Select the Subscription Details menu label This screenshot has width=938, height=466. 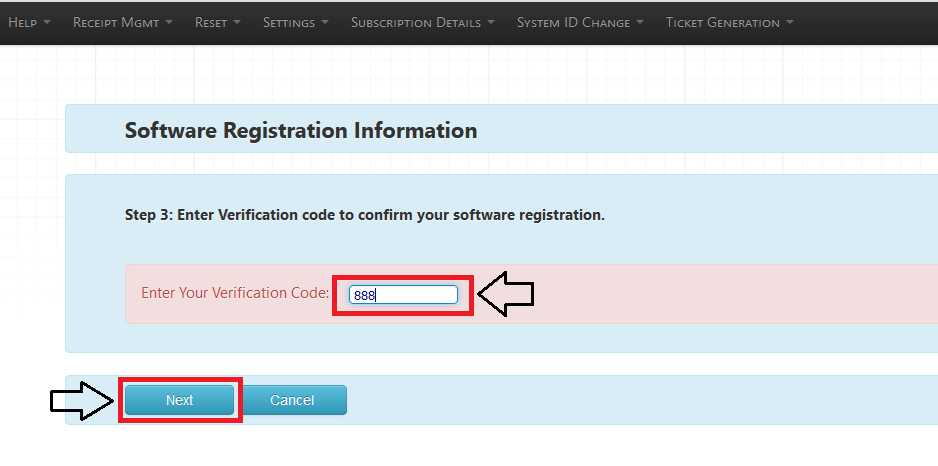(x=416, y=23)
